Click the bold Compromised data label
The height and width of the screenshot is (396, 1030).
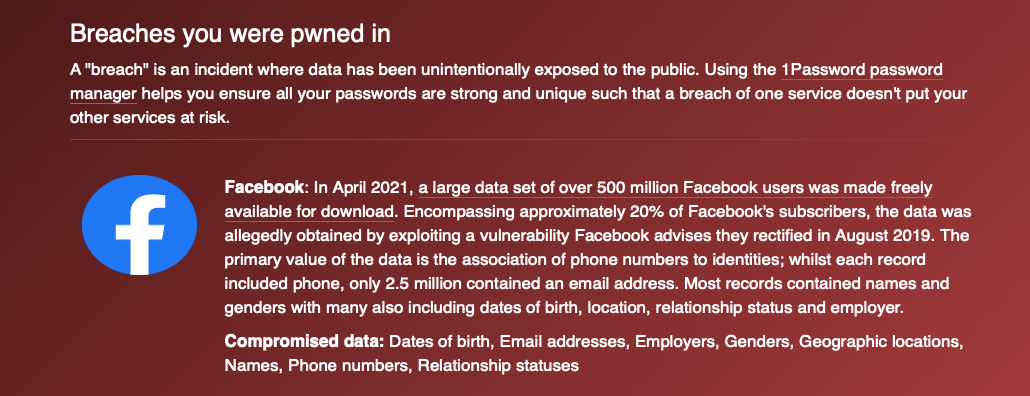point(304,341)
